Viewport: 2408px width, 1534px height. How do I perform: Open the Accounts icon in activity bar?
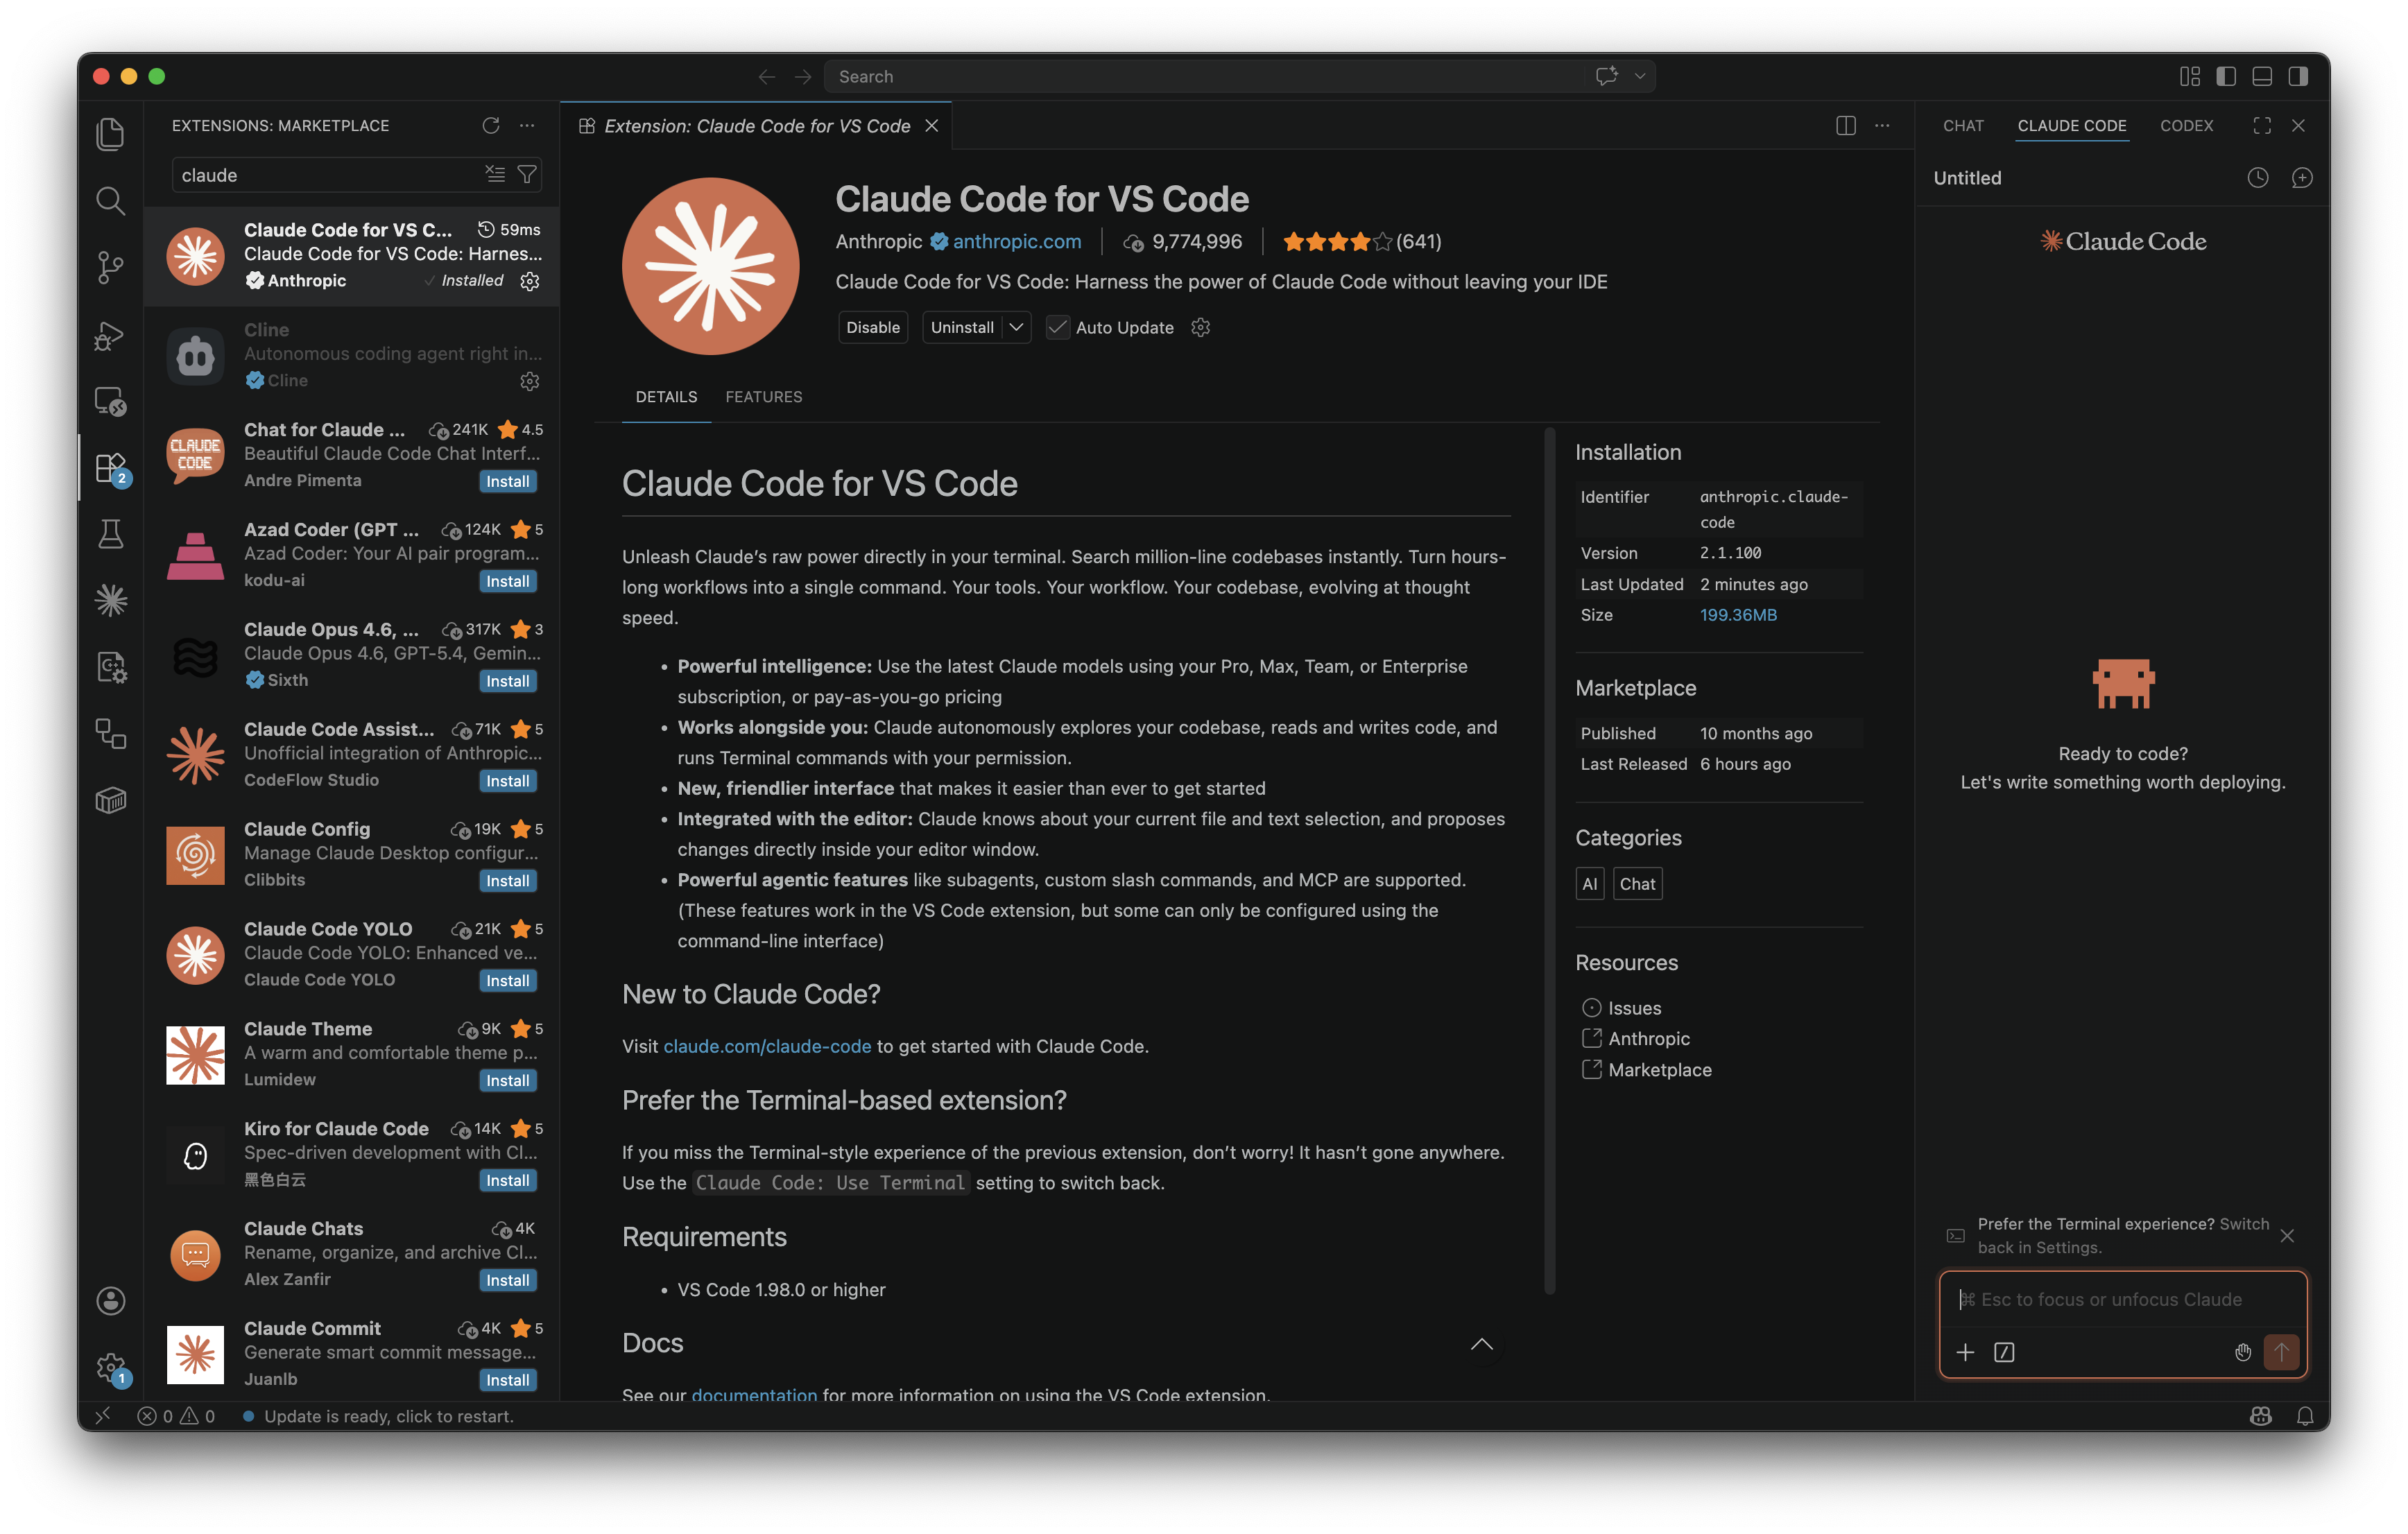click(110, 1300)
